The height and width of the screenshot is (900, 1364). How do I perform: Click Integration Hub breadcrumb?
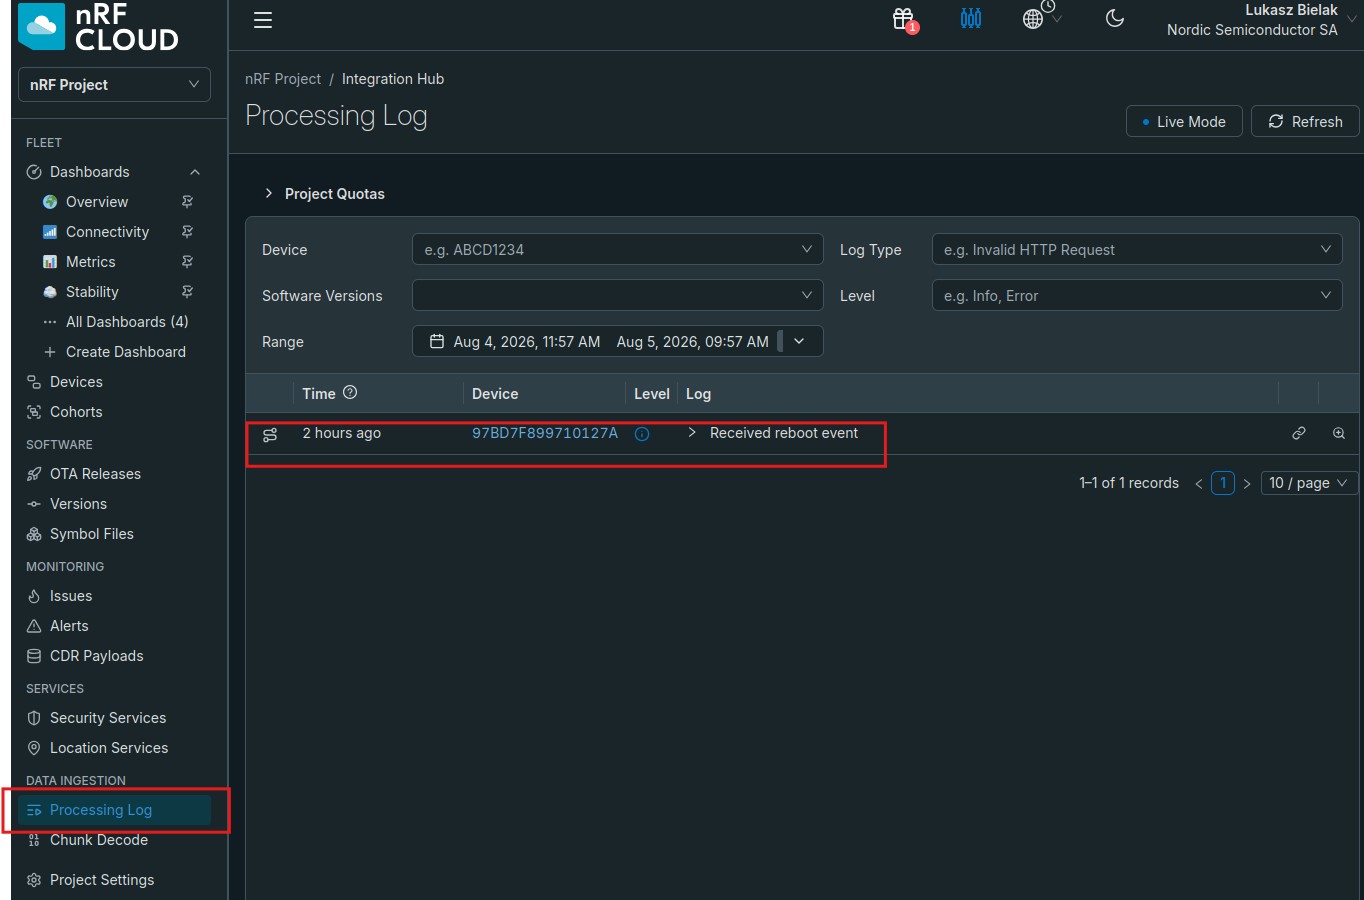click(x=393, y=79)
